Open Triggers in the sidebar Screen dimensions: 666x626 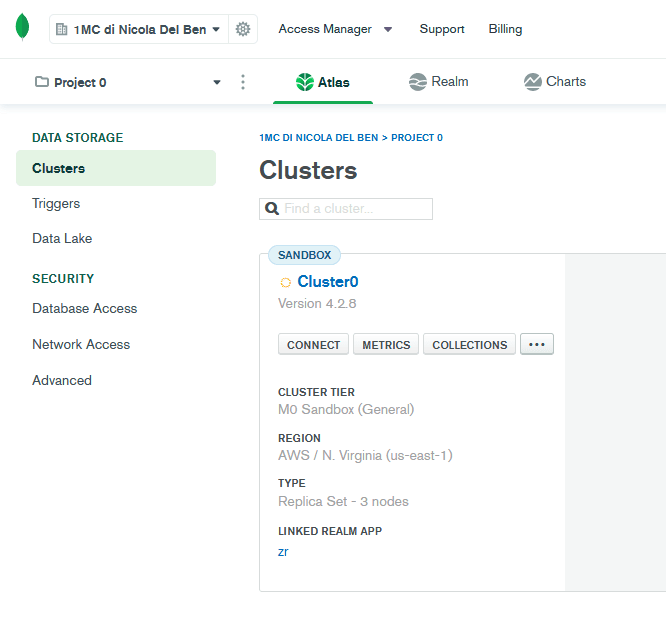[x=56, y=203]
